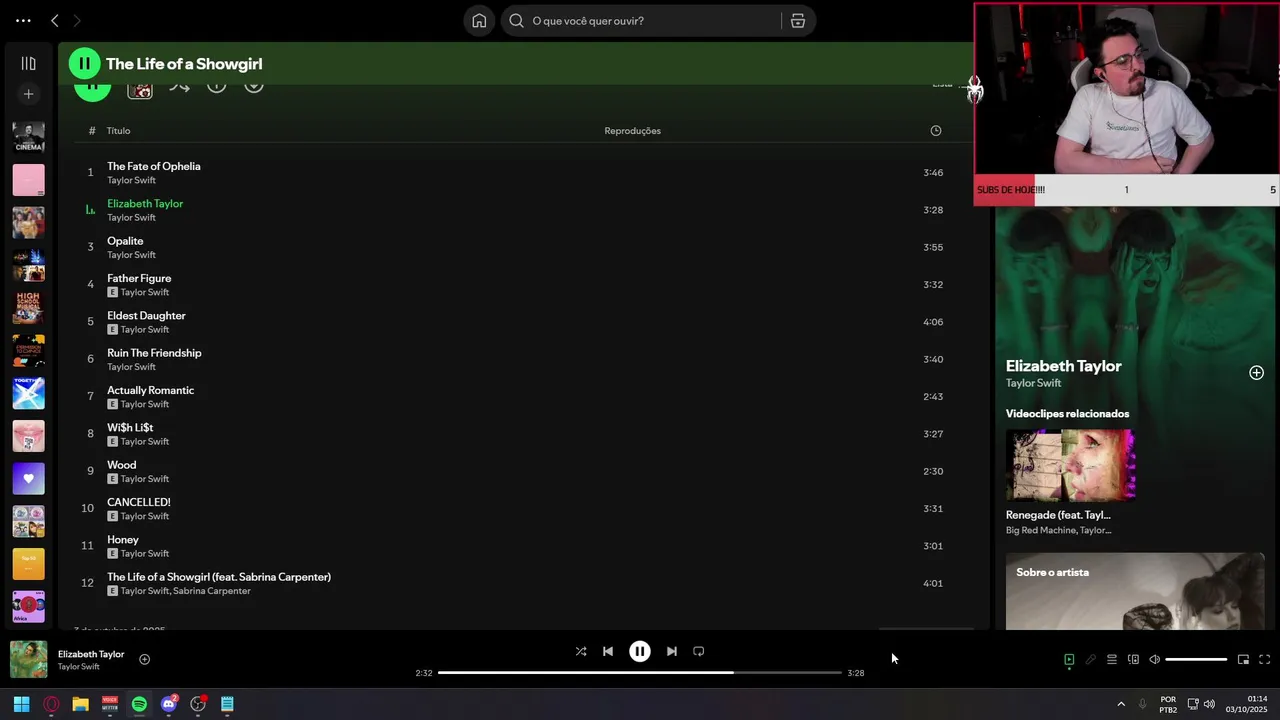Open the Sabrina Carpenter artist link on track 12
1280x720 pixels.
[212, 591]
